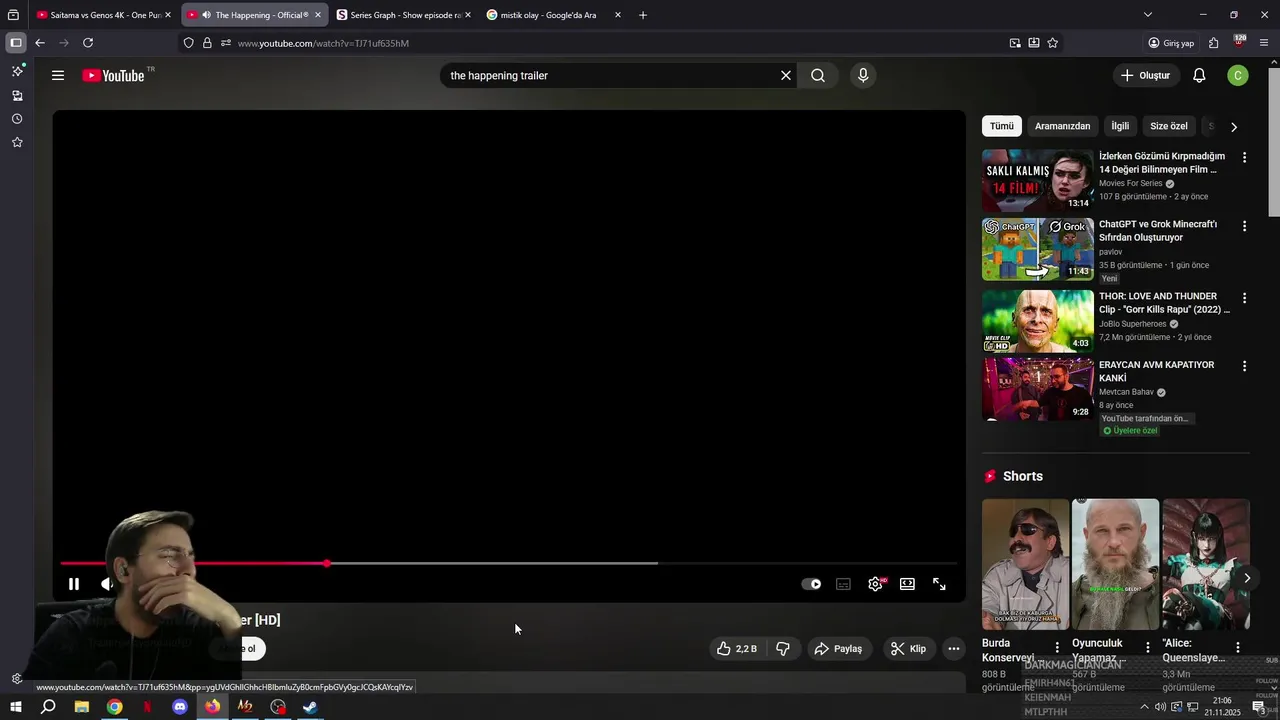Switch player to theater mode
This screenshot has width=1280, height=720.
coord(907,584)
